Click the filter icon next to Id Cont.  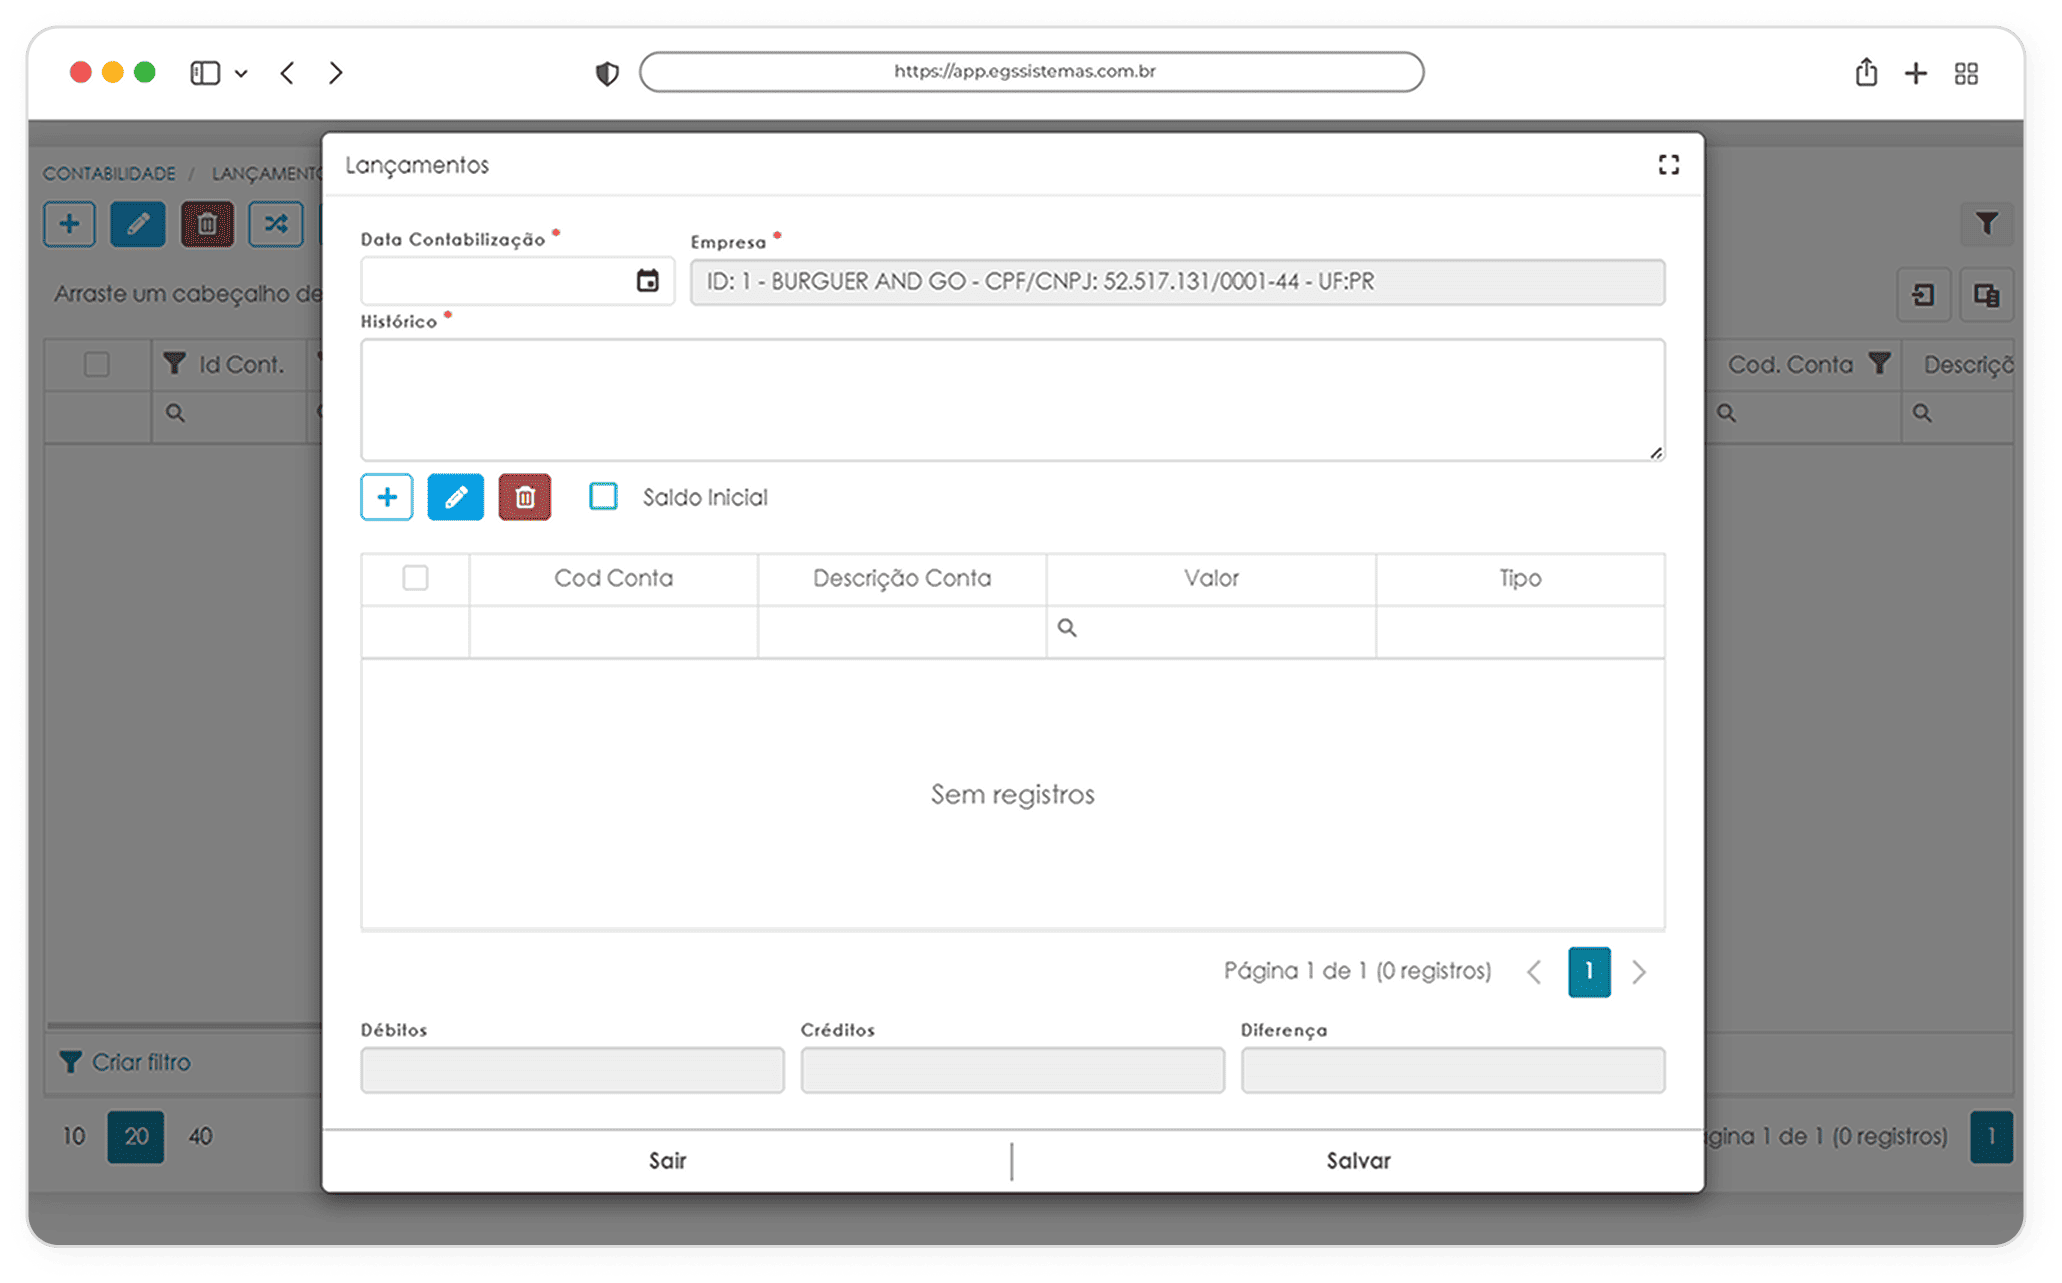[175, 364]
